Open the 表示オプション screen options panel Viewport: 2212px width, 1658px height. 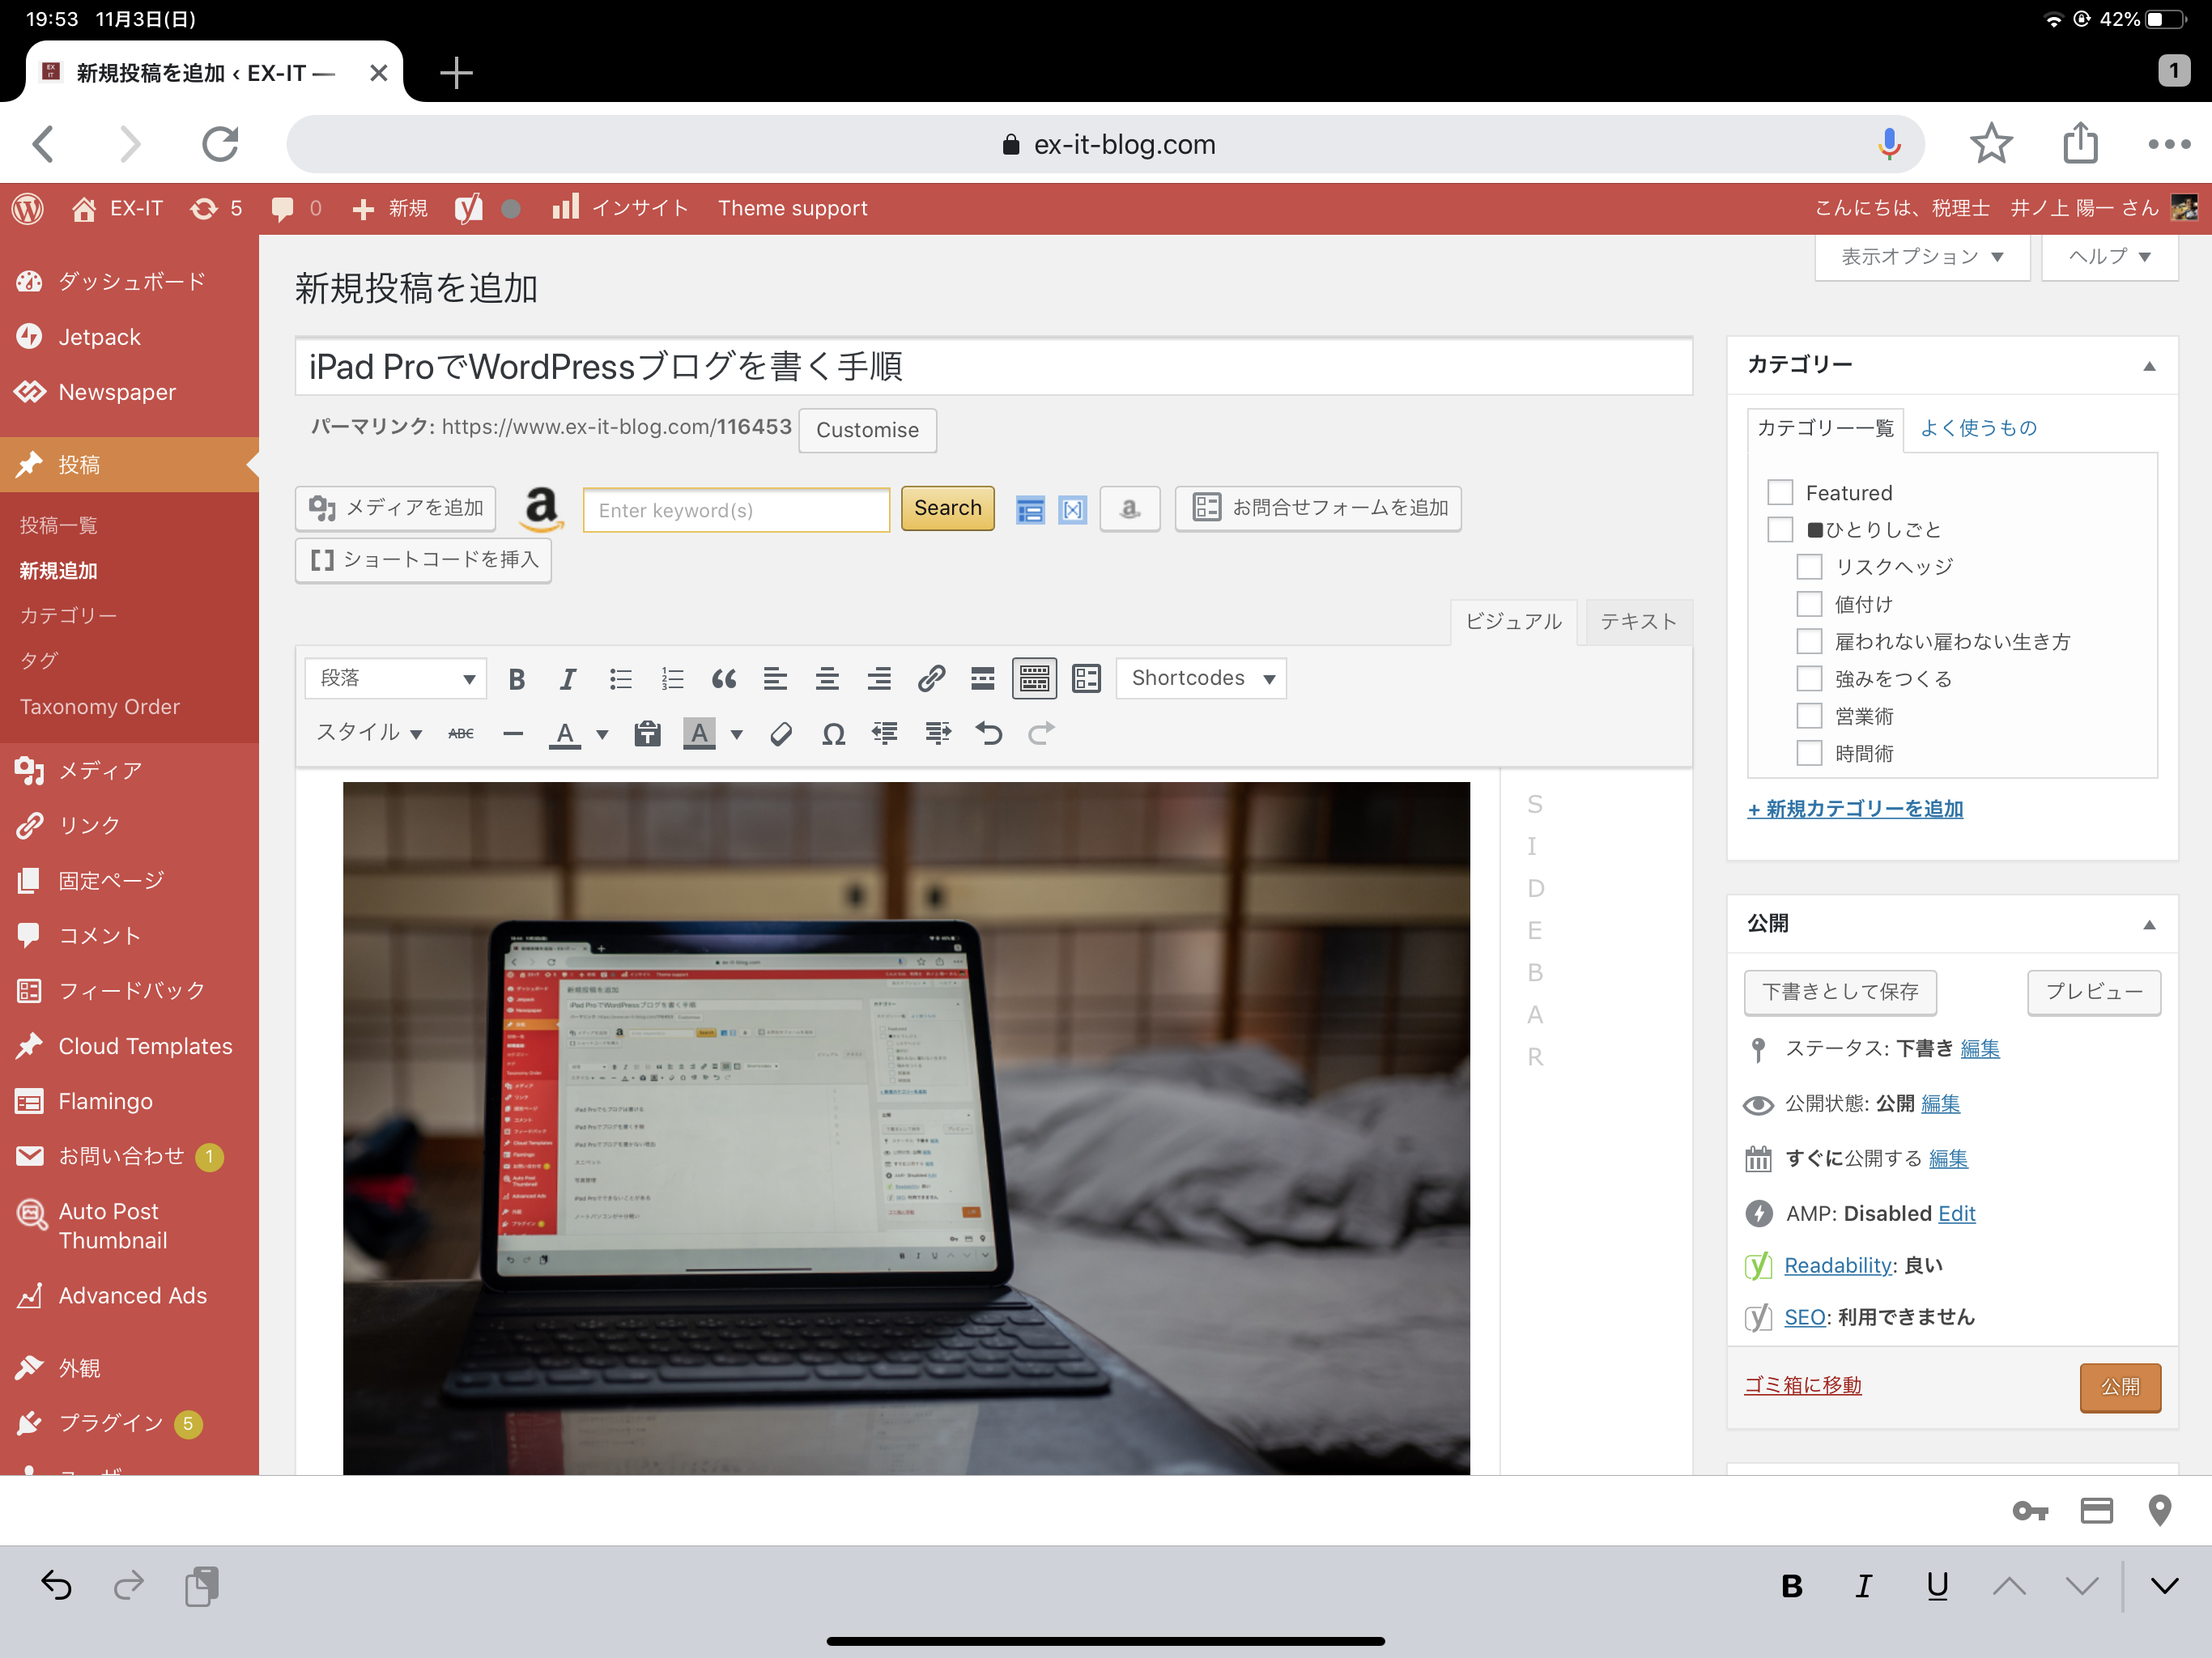[1921, 257]
